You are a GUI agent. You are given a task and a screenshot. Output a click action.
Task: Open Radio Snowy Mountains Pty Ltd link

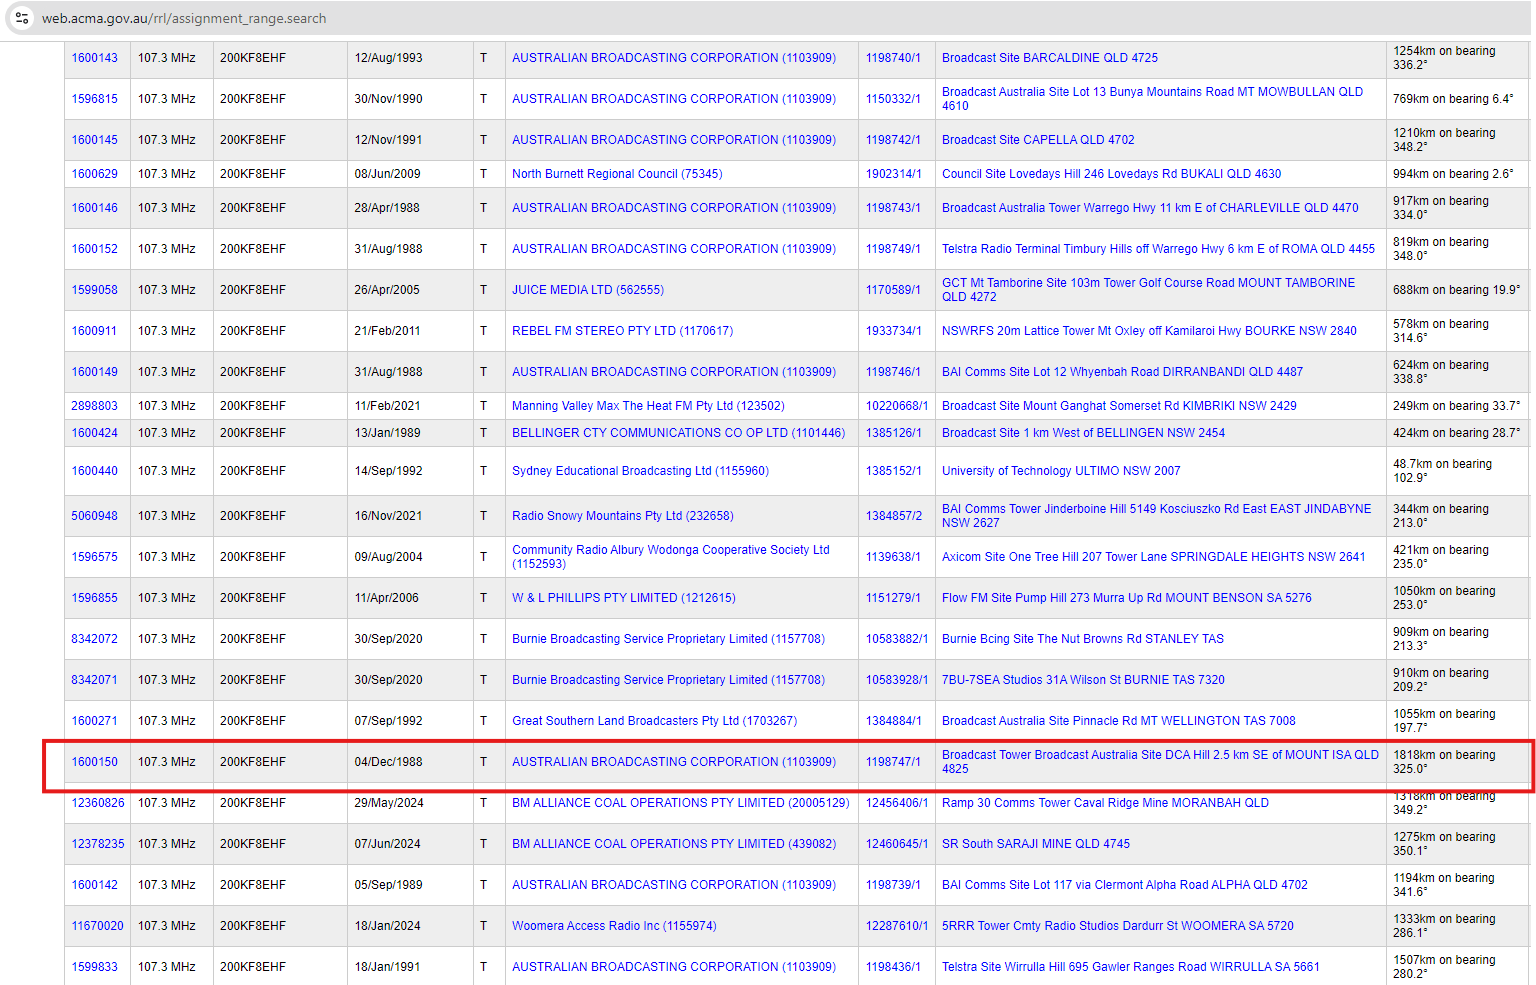(x=622, y=516)
